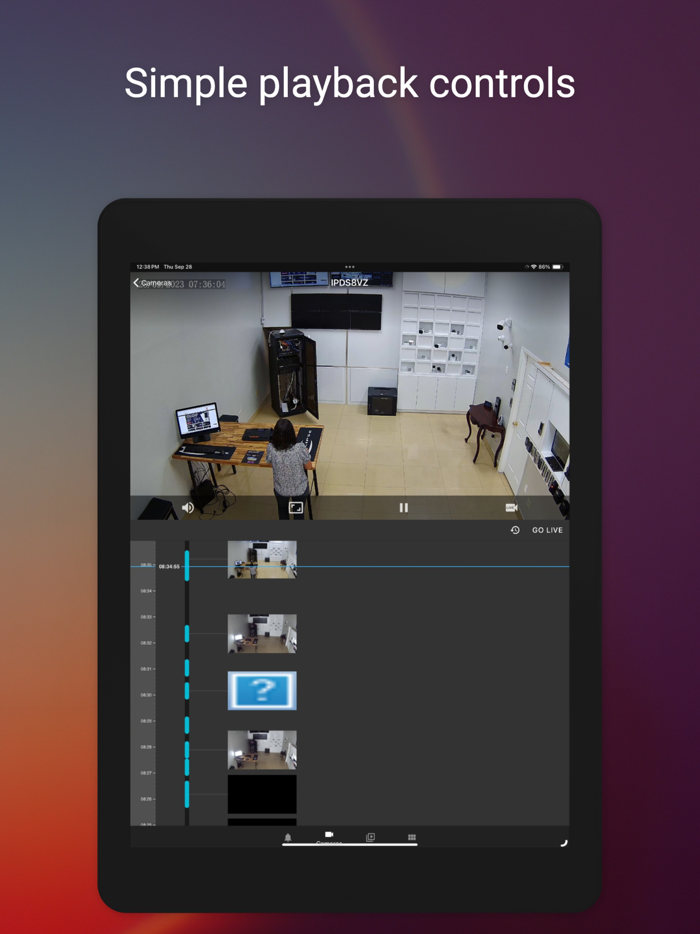This screenshot has height=934, width=700.
Task: Mute the camera audio with speaker icon
Action: 188,508
